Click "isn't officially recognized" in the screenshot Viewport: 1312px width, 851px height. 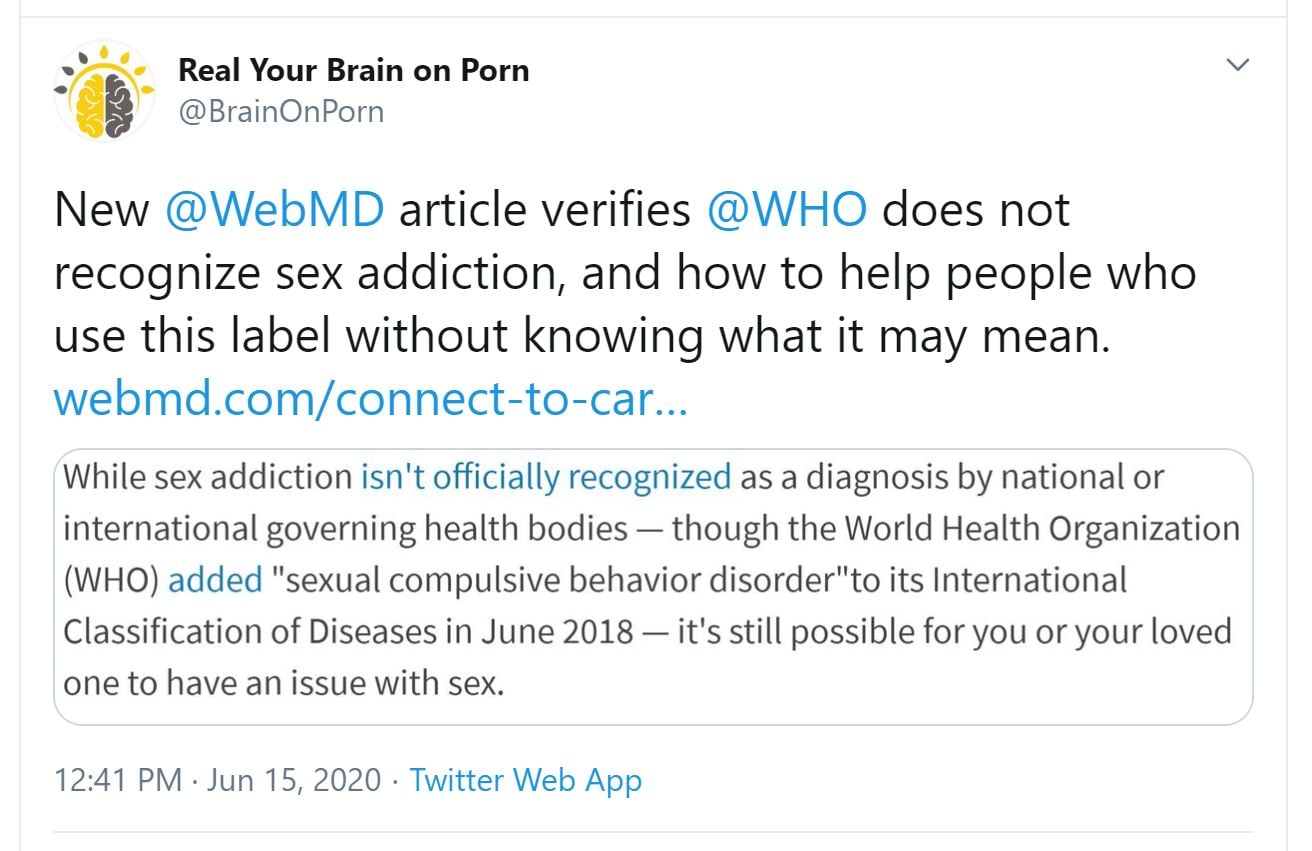546,476
